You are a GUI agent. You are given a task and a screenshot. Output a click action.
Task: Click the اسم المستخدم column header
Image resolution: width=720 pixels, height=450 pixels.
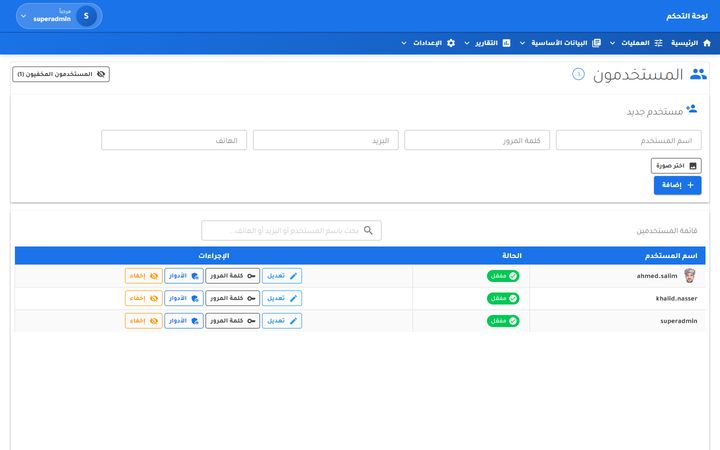671,255
